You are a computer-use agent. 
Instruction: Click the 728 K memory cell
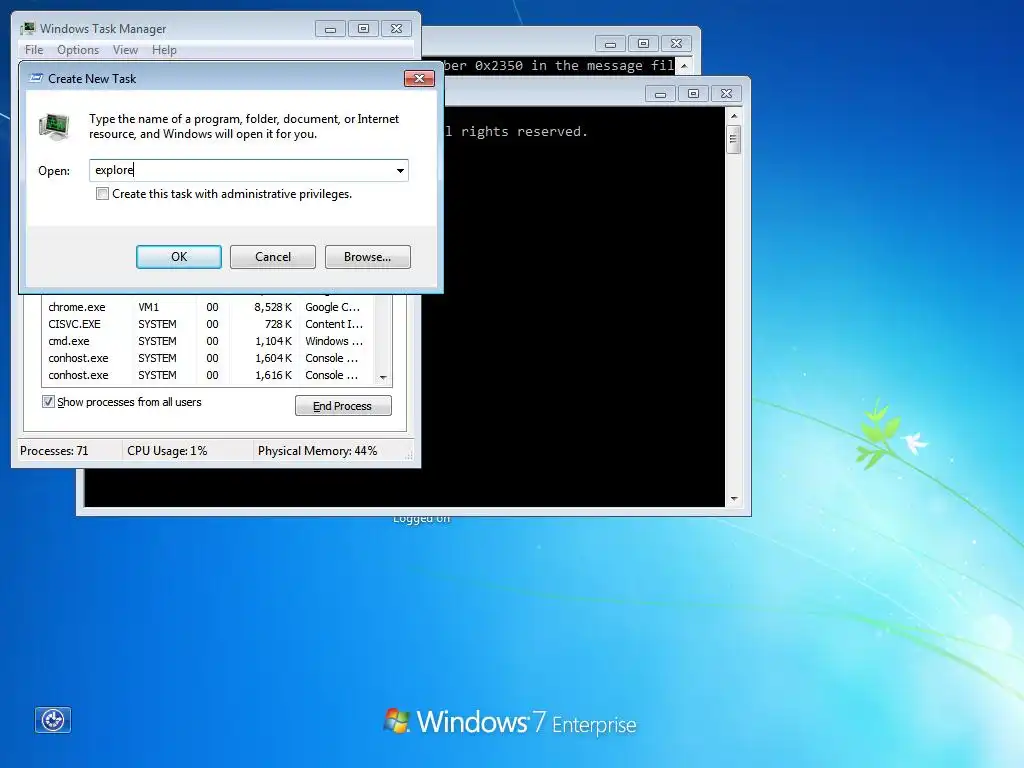278,324
